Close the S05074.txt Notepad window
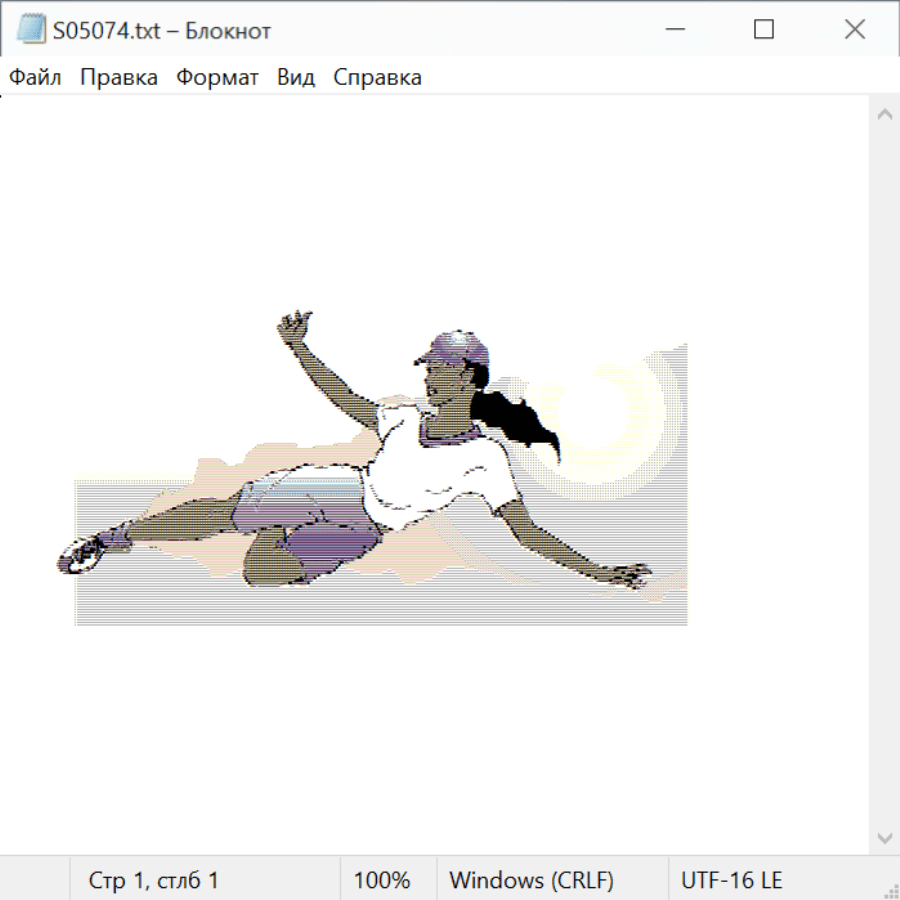This screenshot has height=900, width=900. [x=855, y=30]
